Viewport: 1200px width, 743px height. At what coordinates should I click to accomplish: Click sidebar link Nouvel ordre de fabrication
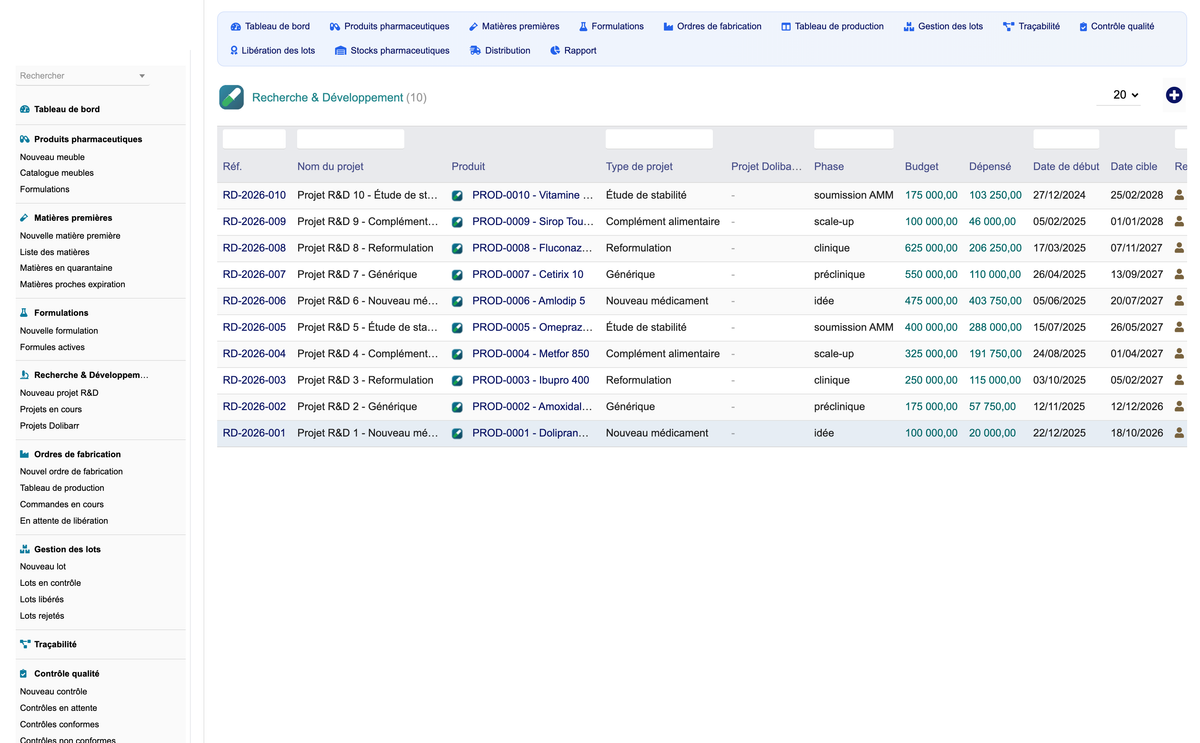click(x=72, y=472)
